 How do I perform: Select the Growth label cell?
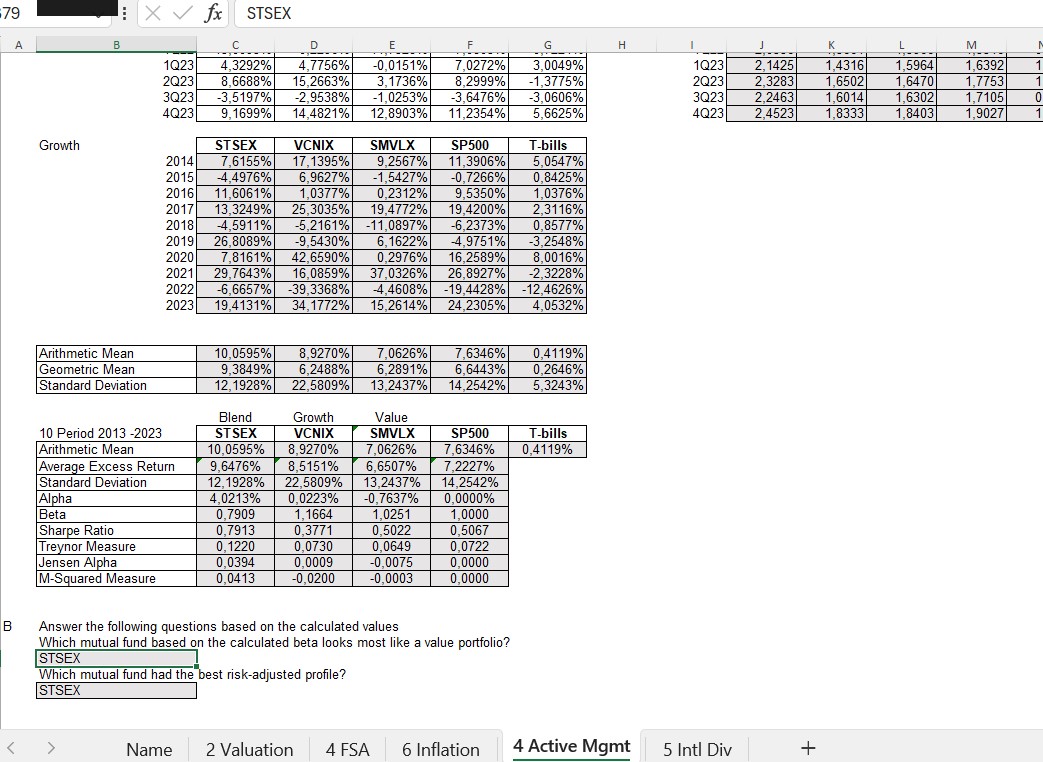pos(58,145)
